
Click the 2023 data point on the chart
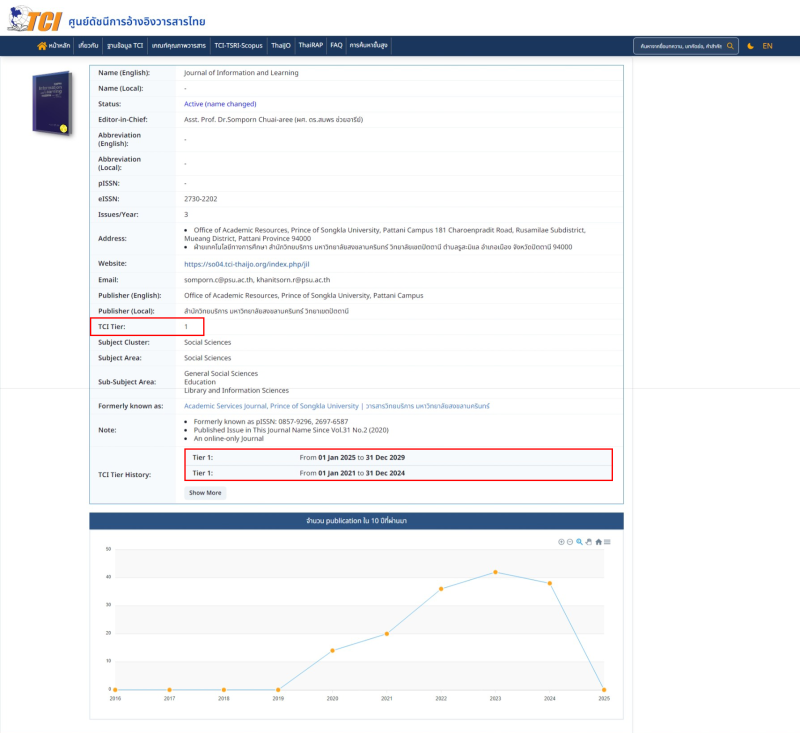495,572
